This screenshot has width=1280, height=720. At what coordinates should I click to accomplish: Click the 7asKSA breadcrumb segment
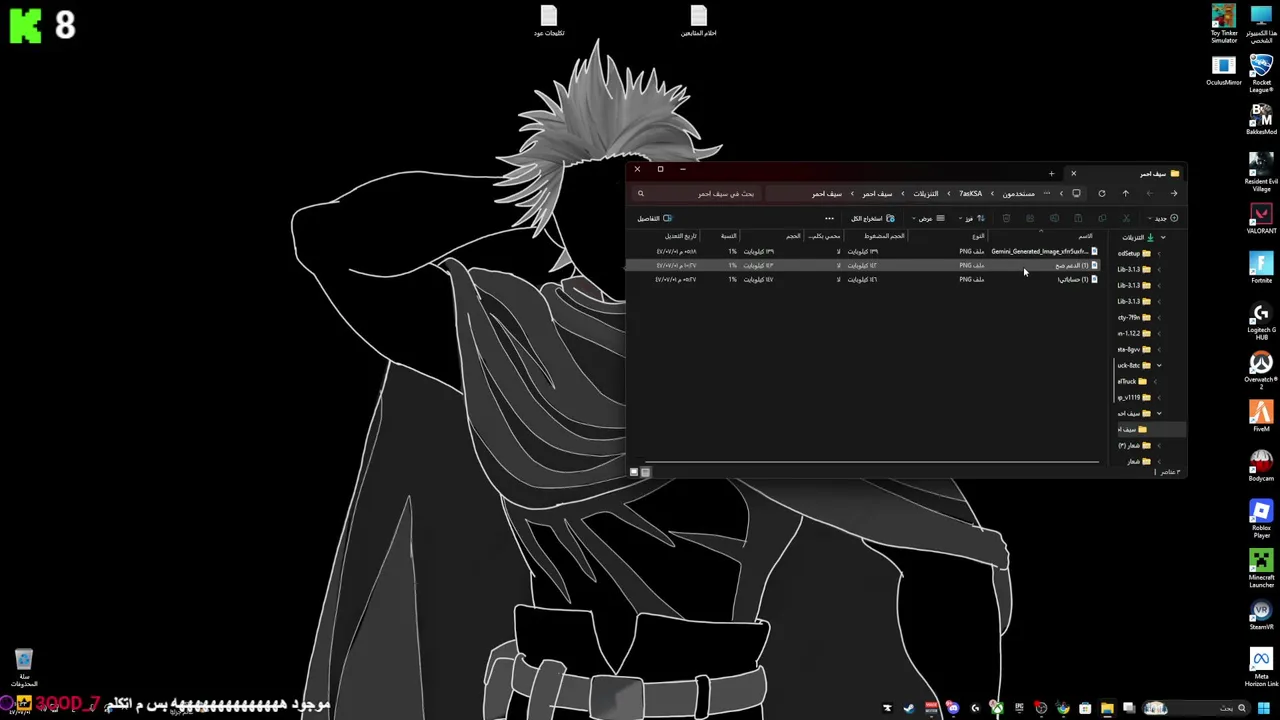tap(971, 194)
